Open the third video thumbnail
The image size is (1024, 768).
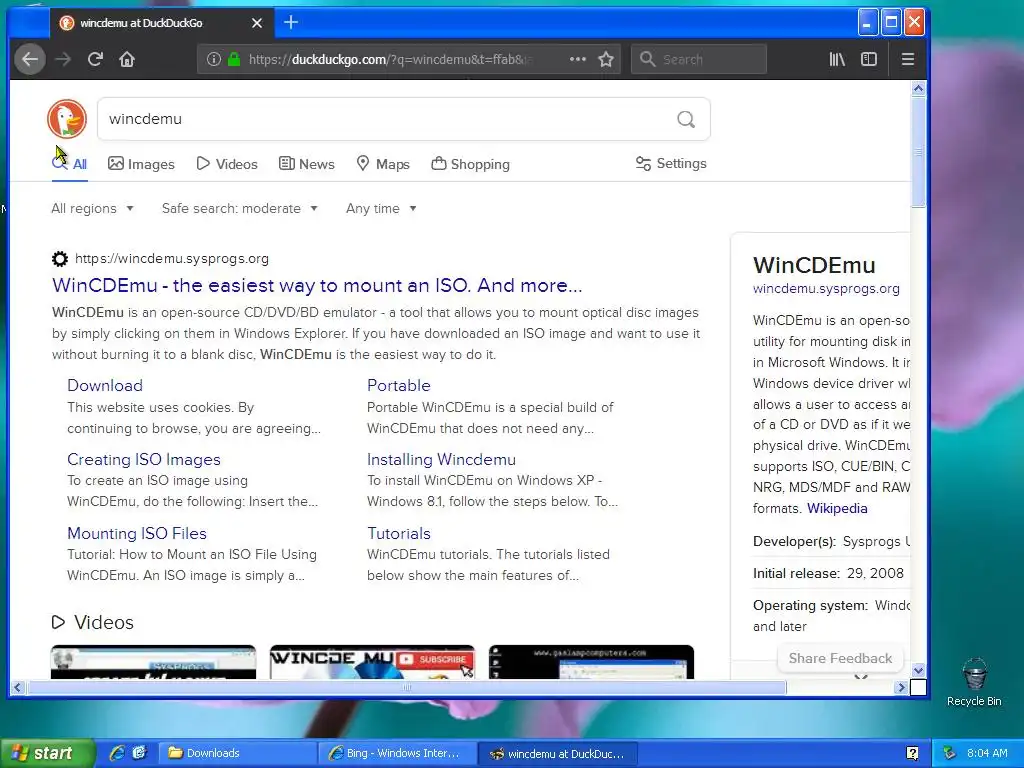point(591,662)
